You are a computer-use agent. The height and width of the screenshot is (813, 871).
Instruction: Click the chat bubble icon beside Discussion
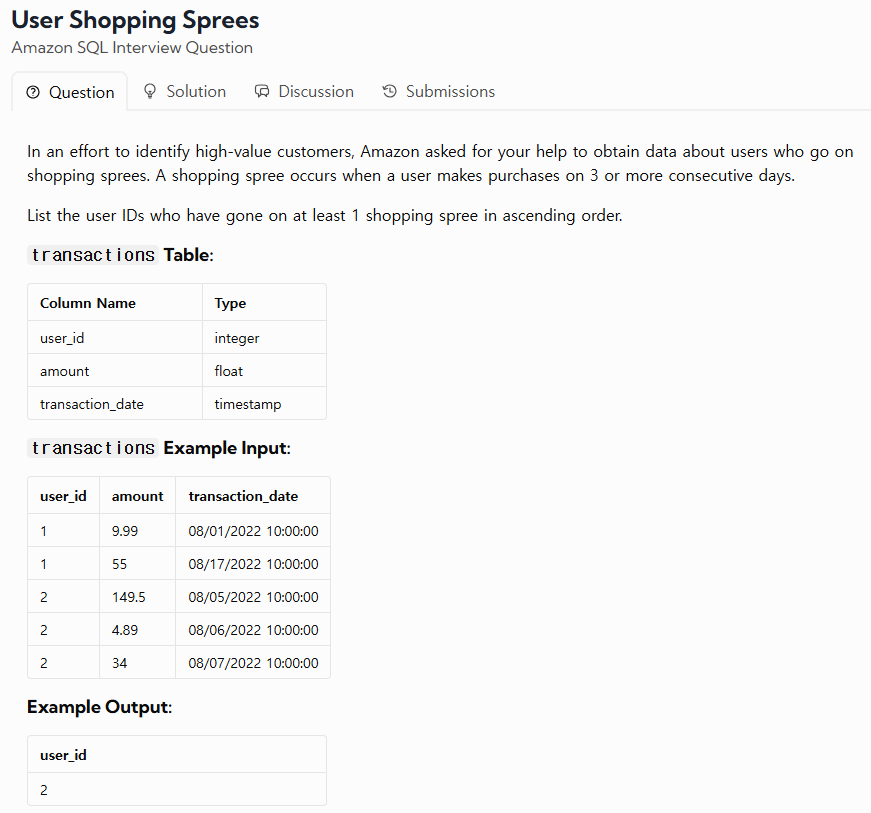coord(262,92)
